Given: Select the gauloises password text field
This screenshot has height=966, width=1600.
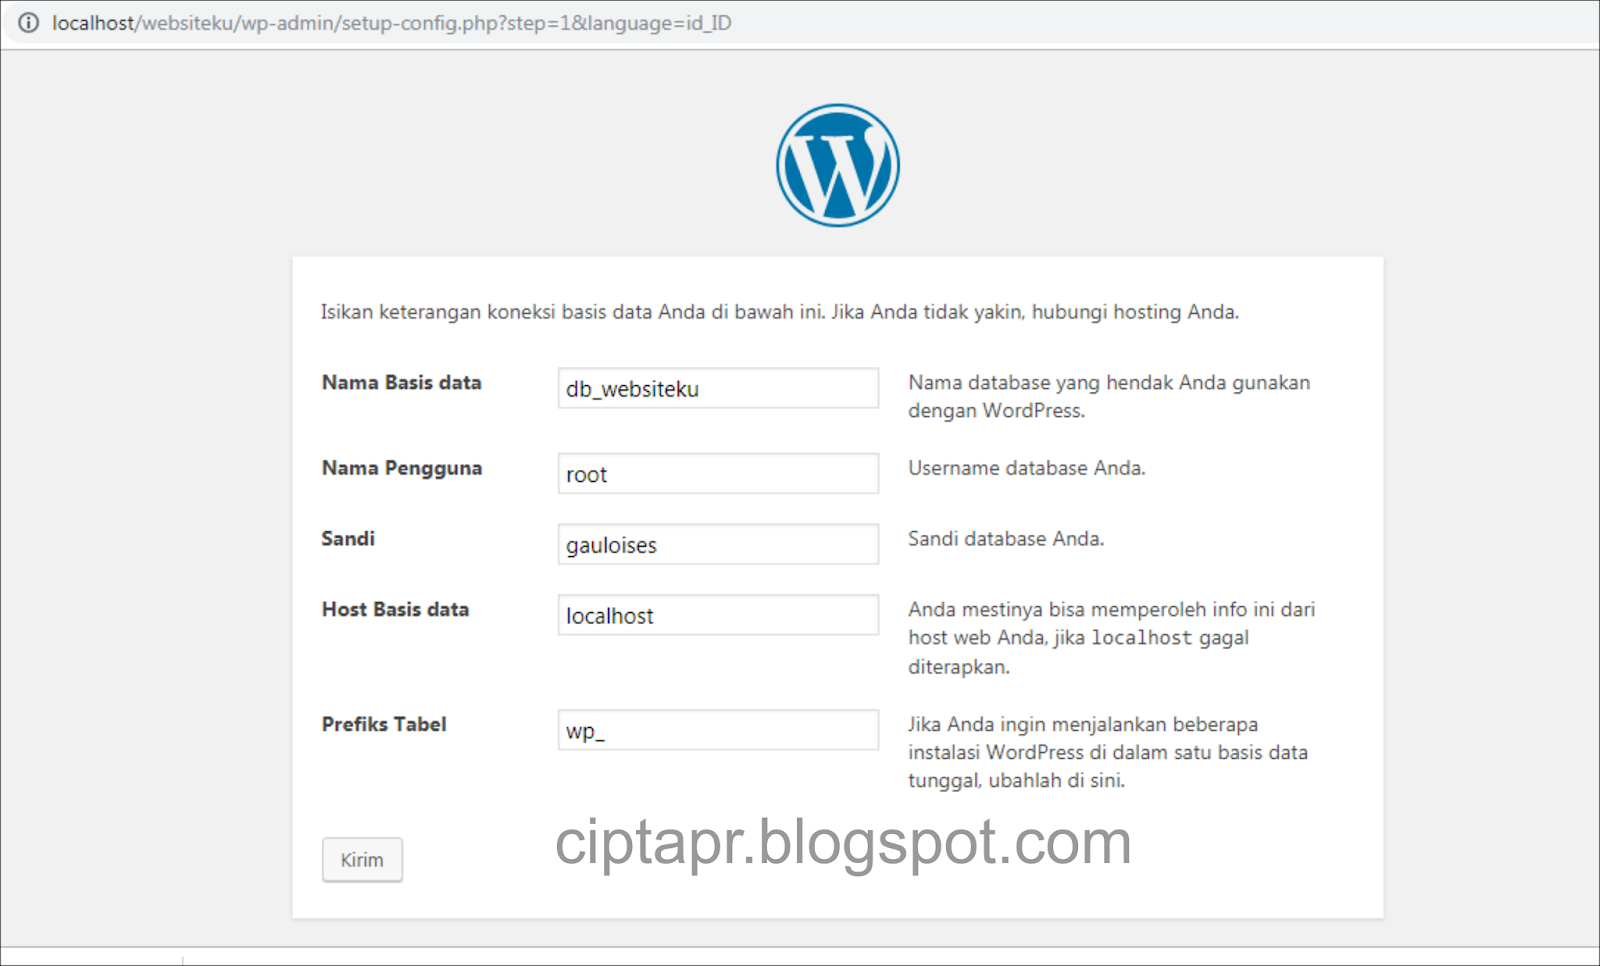Looking at the screenshot, I should tap(717, 544).
